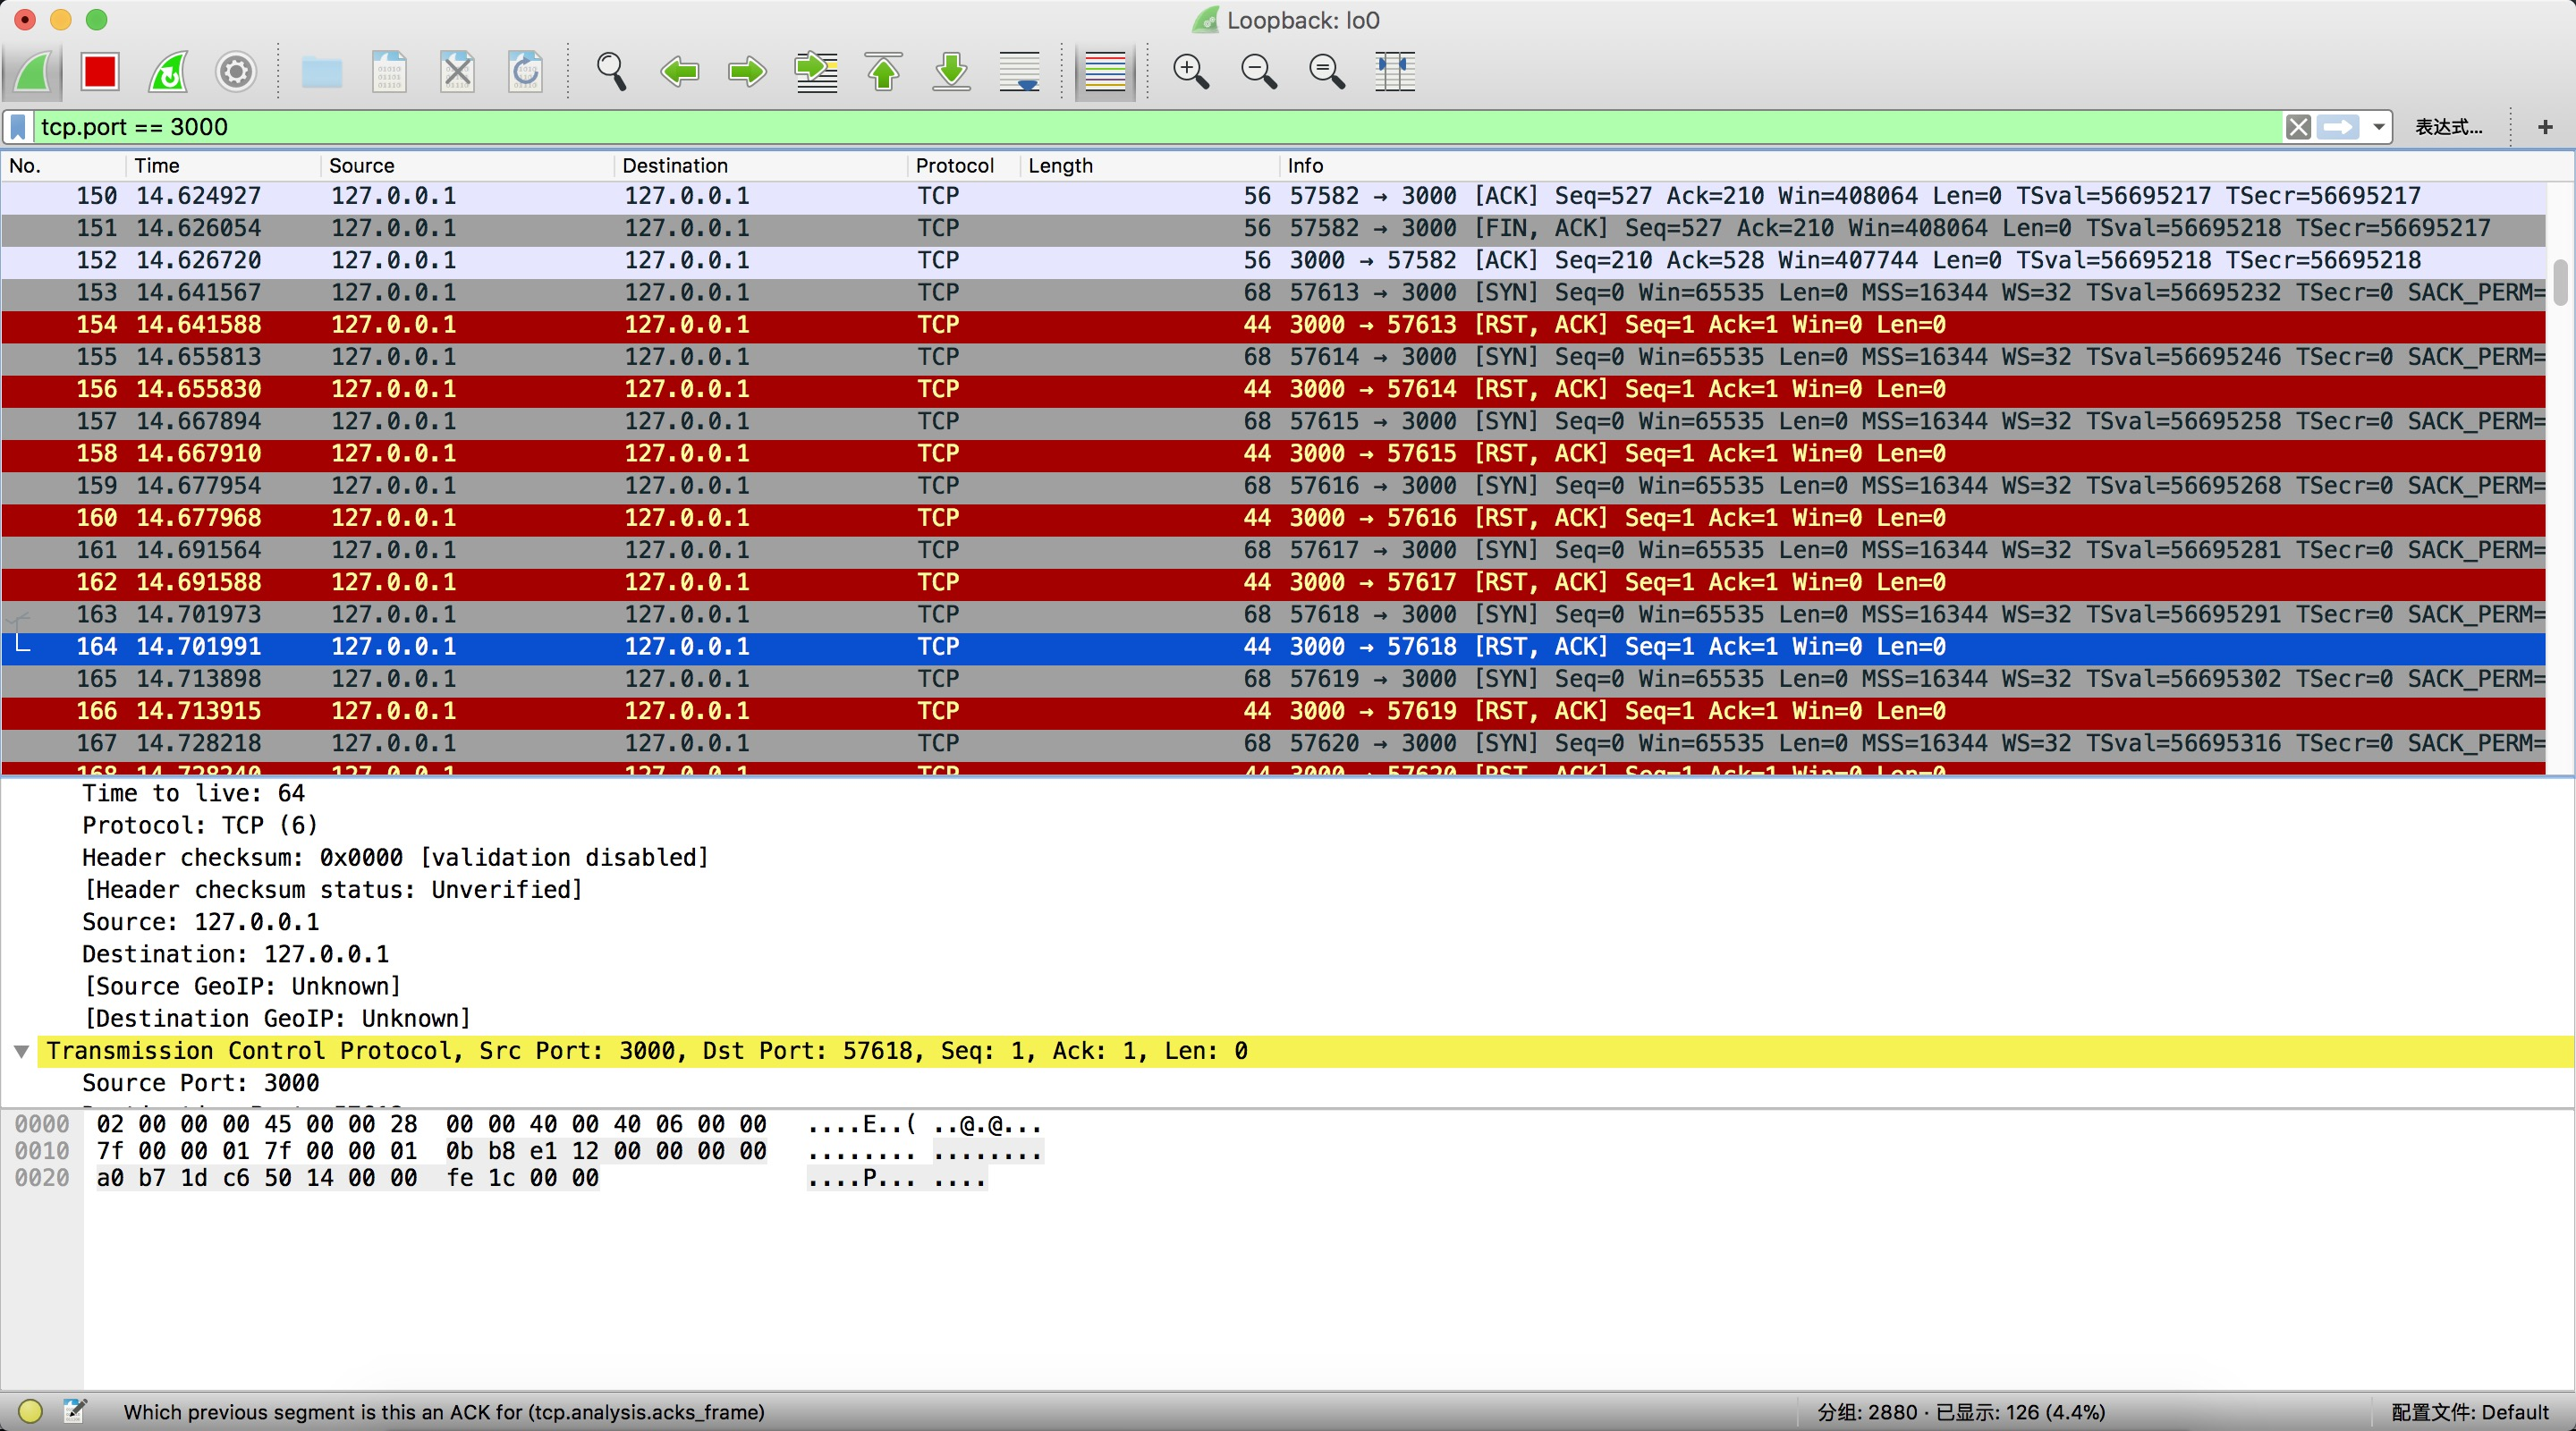The width and height of the screenshot is (2576, 1431).
Task: Clear the display filter text
Action: click(2298, 127)
